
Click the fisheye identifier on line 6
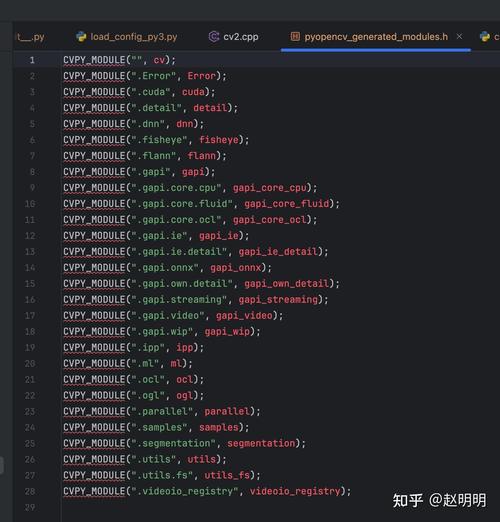pos(219,140)
